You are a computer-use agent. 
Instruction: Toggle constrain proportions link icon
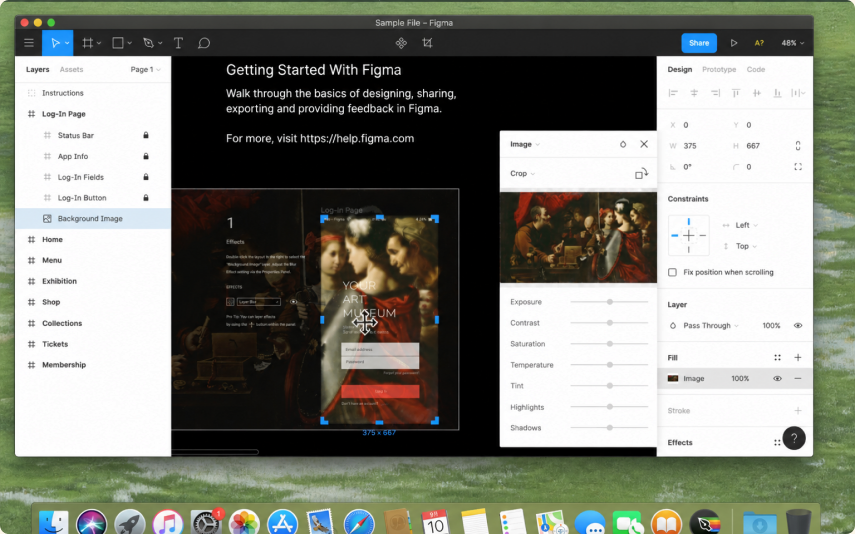click(x=798, y=146)
